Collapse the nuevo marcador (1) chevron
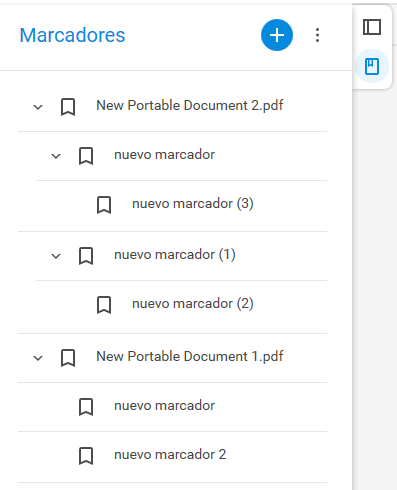397x490 pixels. tap(56, 256)
